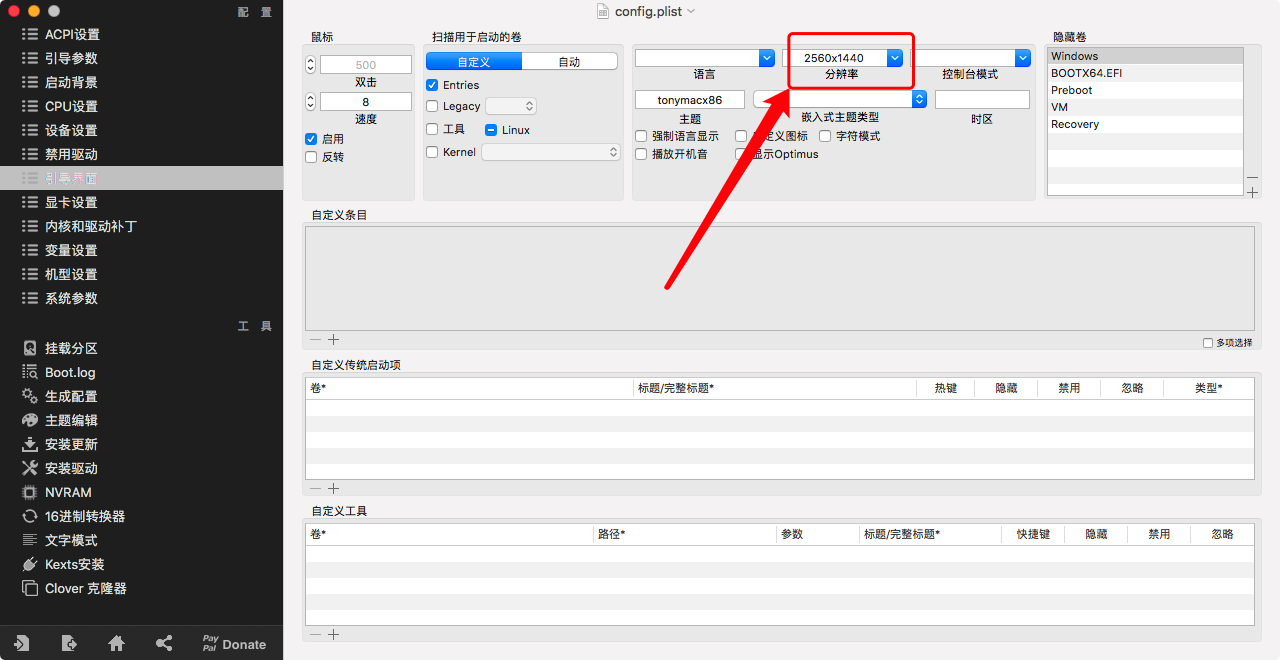
Task: Add a hidden volume with plus button
Action: tap(1252, 193)
